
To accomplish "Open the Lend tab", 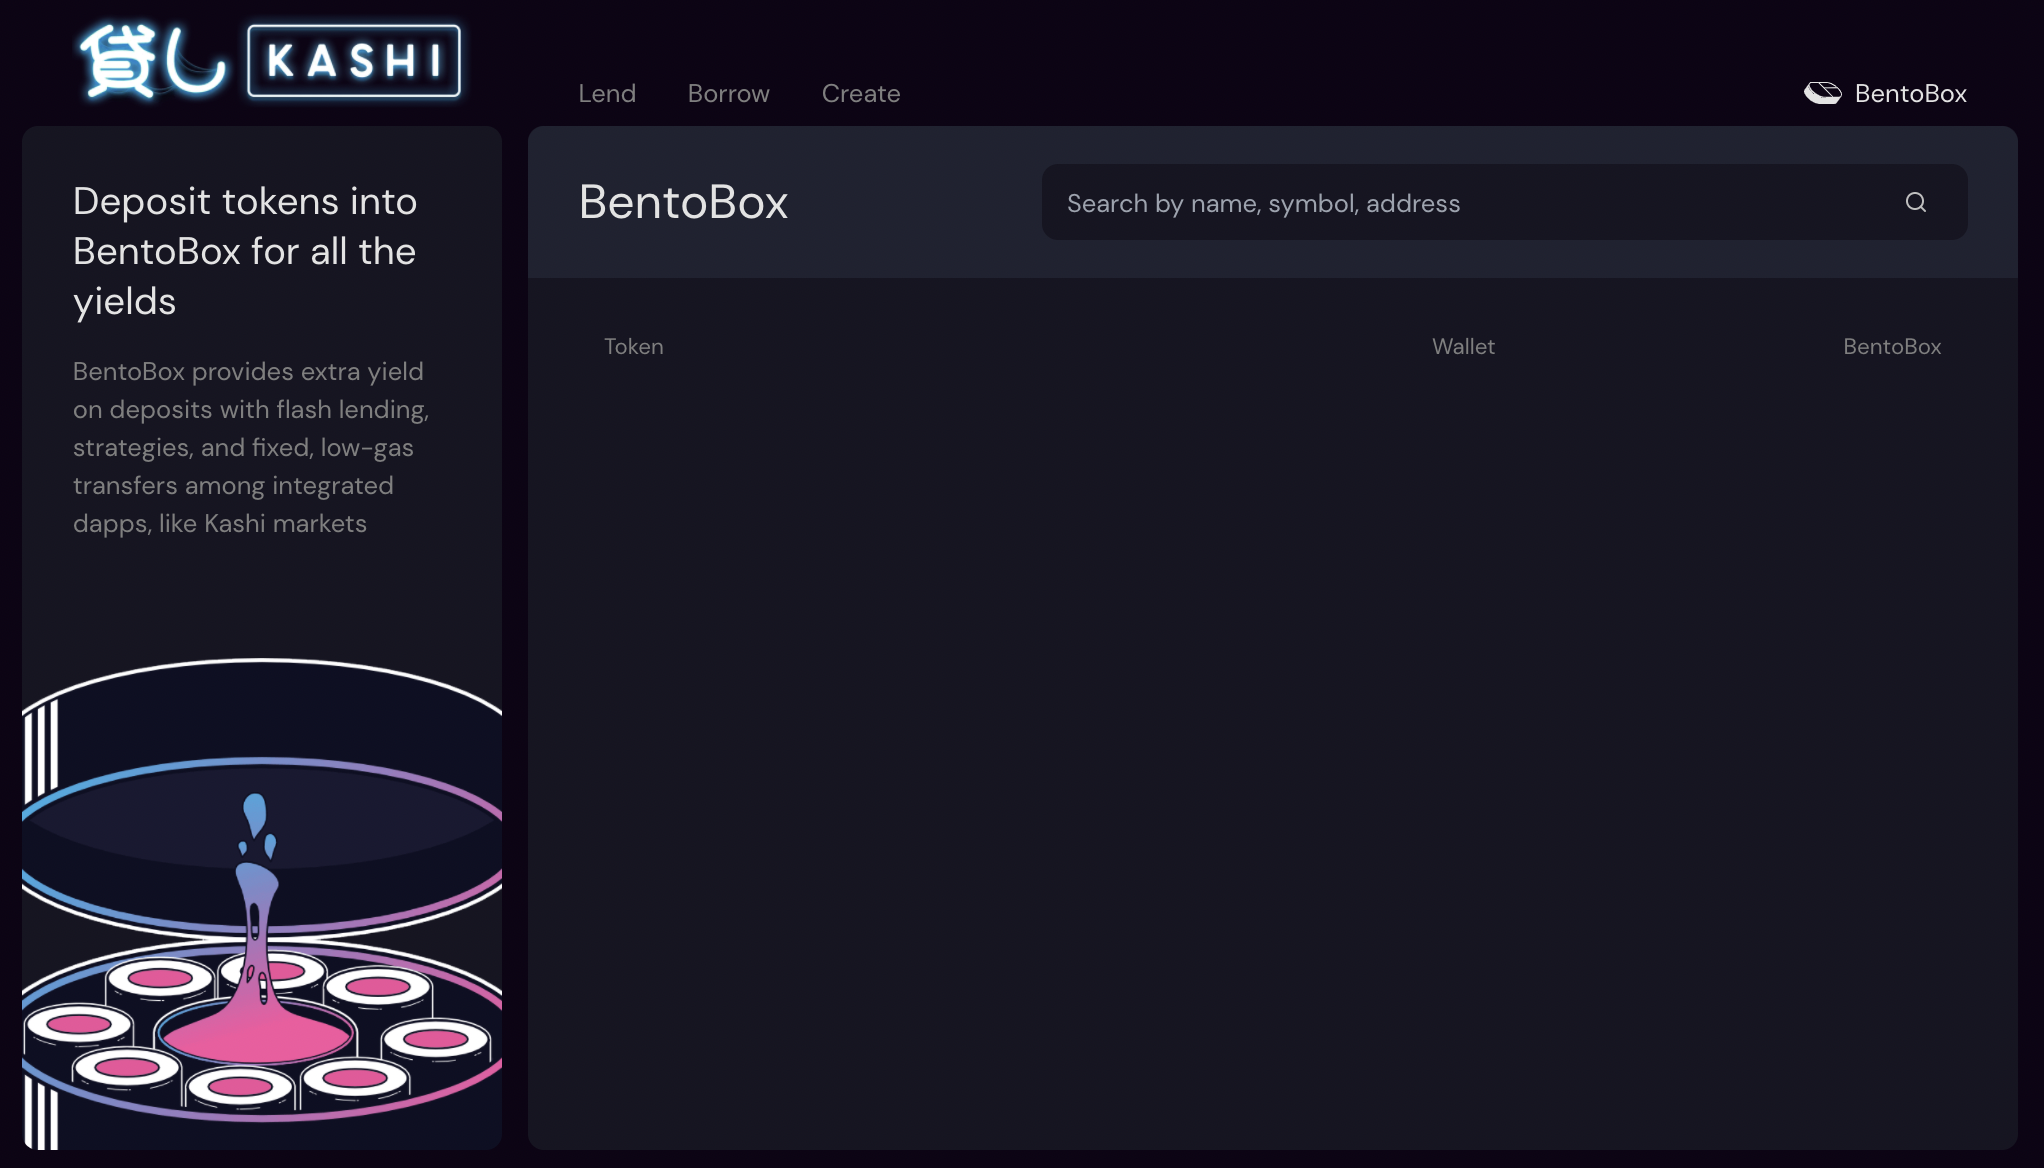I will point(607,93).
